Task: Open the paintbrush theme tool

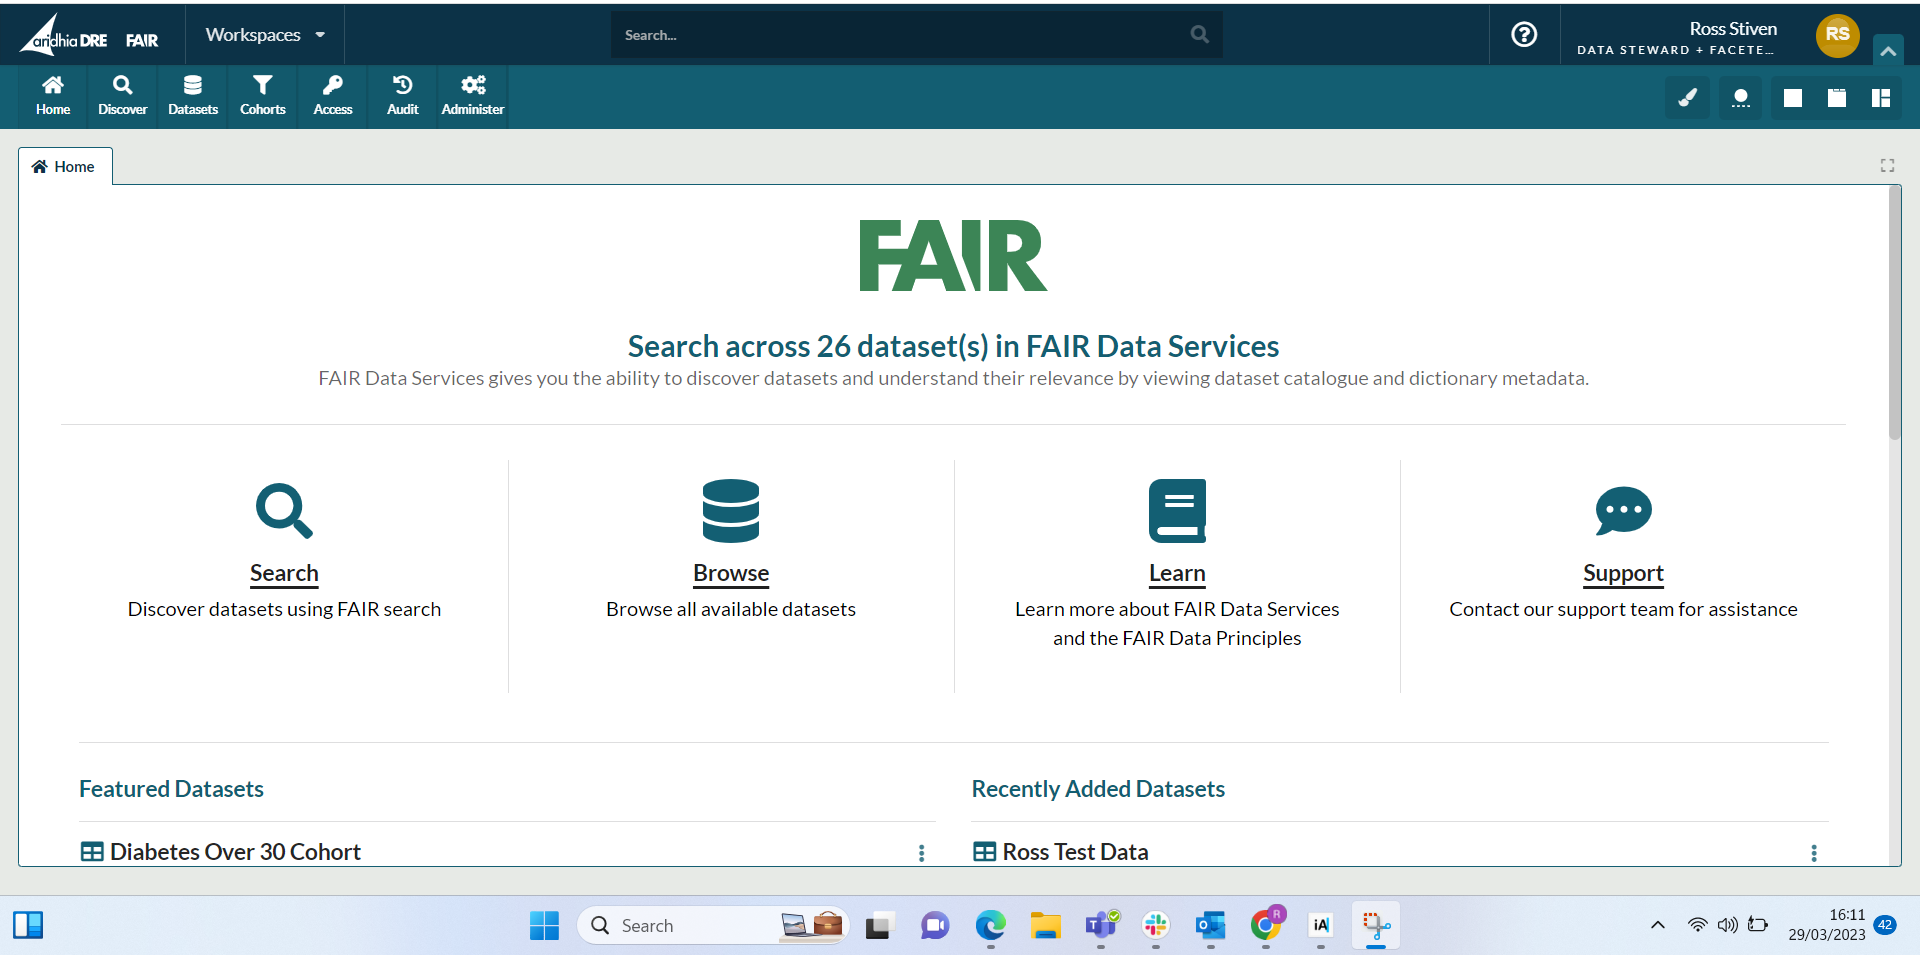Action: 1687,98
